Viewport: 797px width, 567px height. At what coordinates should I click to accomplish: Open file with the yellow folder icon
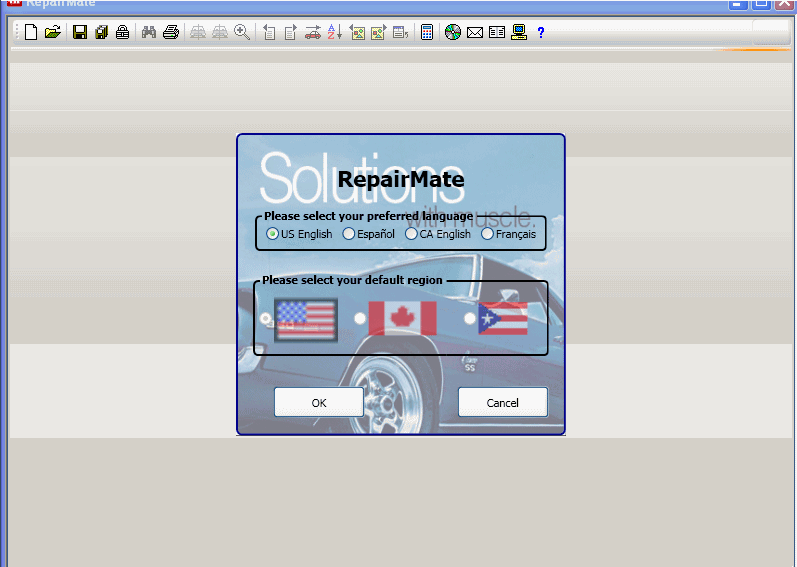tap(53, 33)
